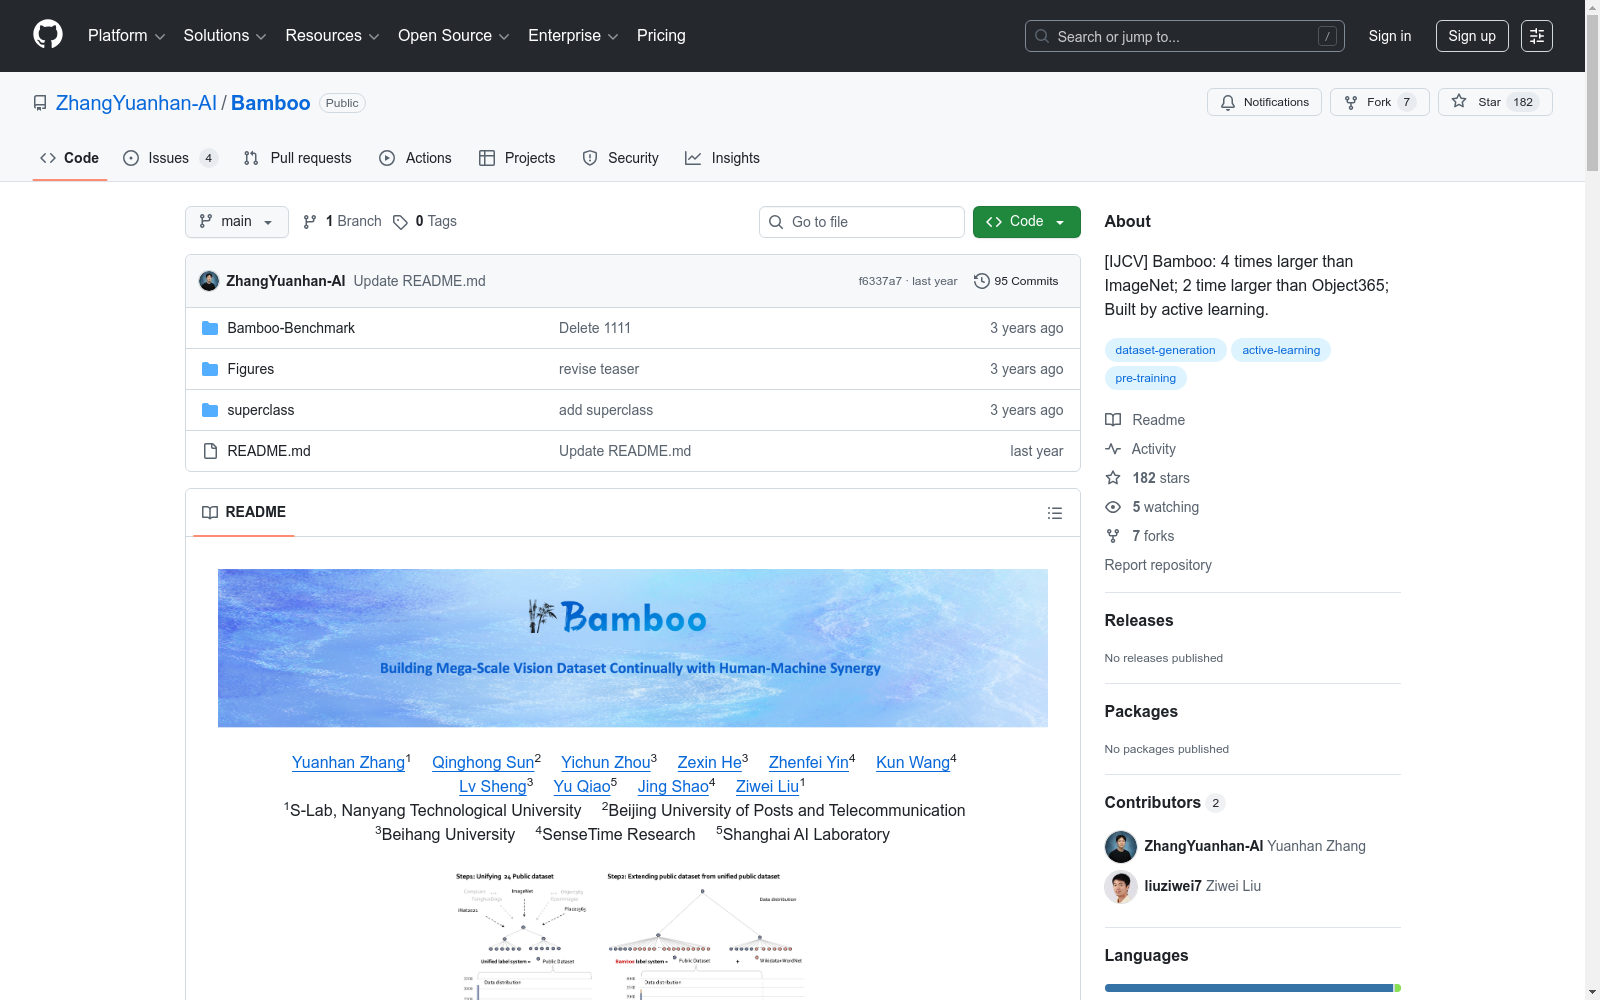The width and height of the screenshot is (1600, 1000).
Task: Click the Sign up button
Action: pyautogui.click(x=1472, y=36)
